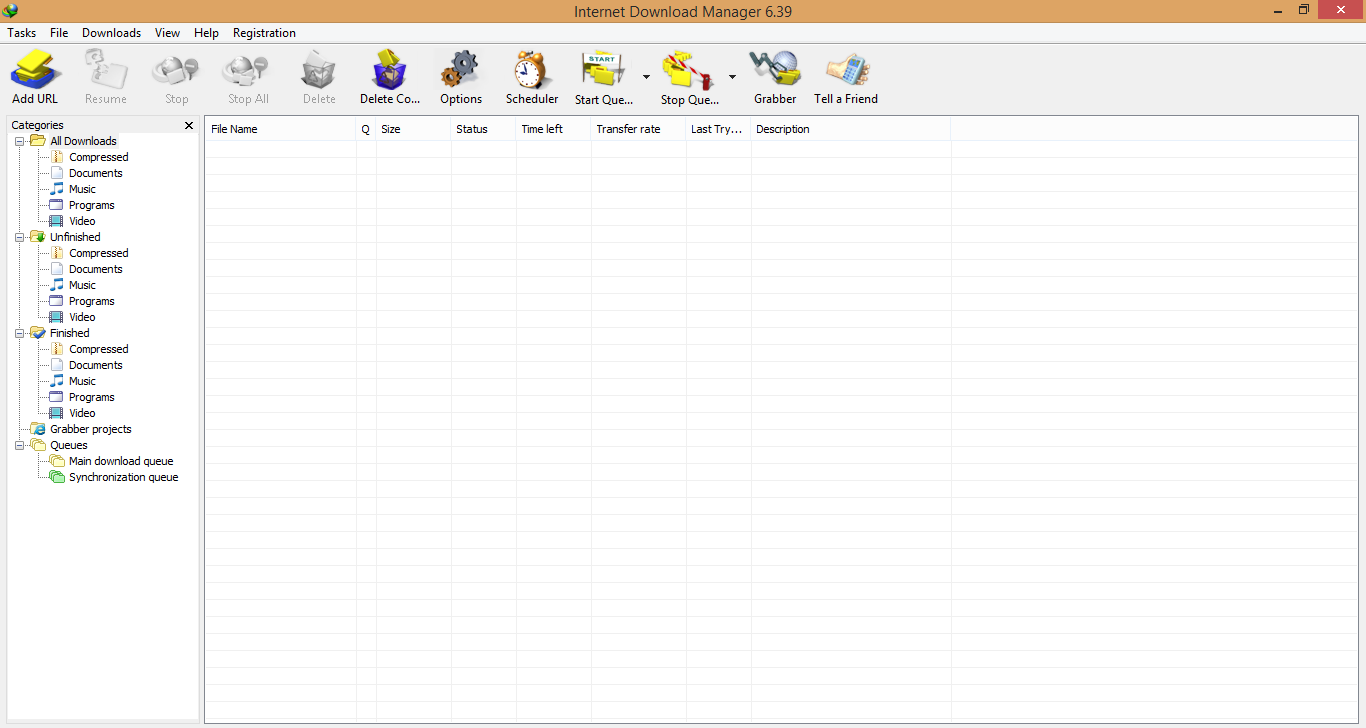
Task: Minimize the Internet Download Manager window
Action: 1279,10
